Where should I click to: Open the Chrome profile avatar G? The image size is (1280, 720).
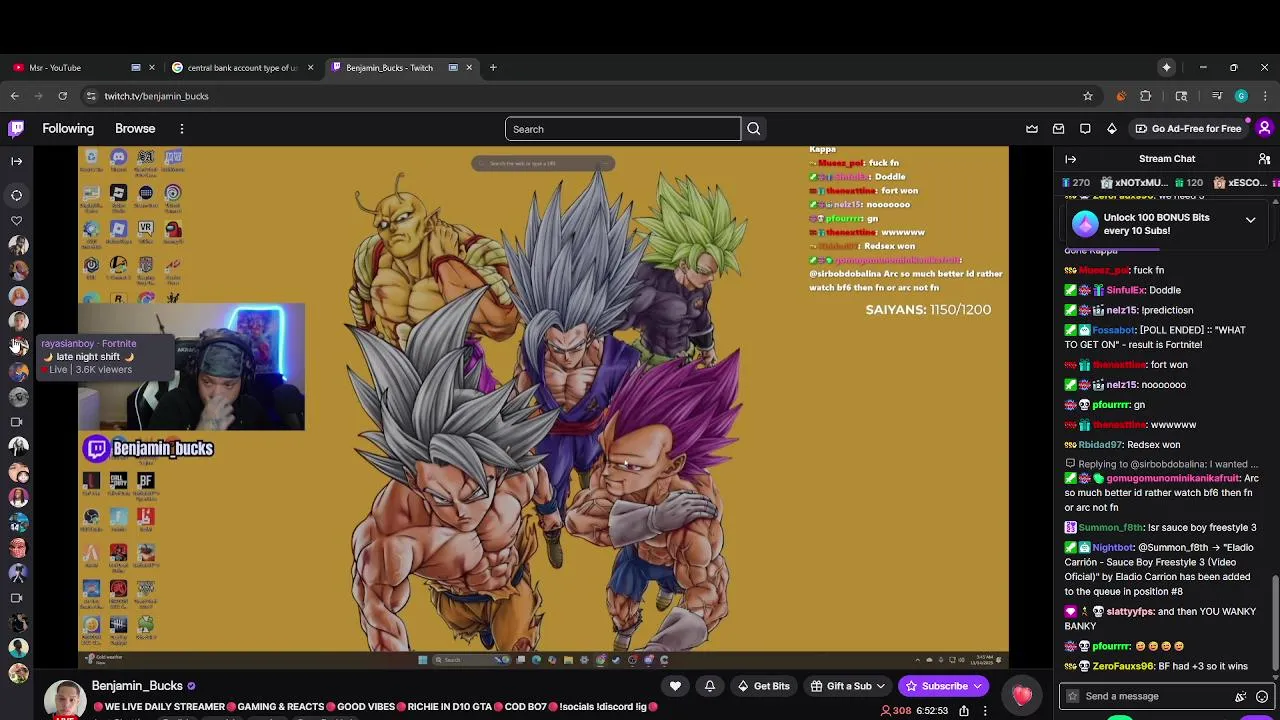click(1241, 96)
